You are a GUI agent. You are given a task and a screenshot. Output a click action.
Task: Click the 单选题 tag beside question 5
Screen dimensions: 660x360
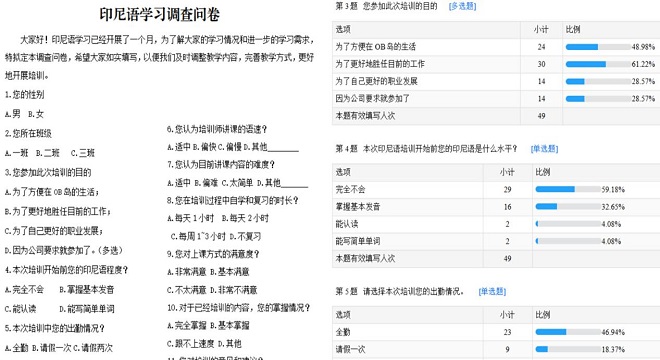coord(492,291)
